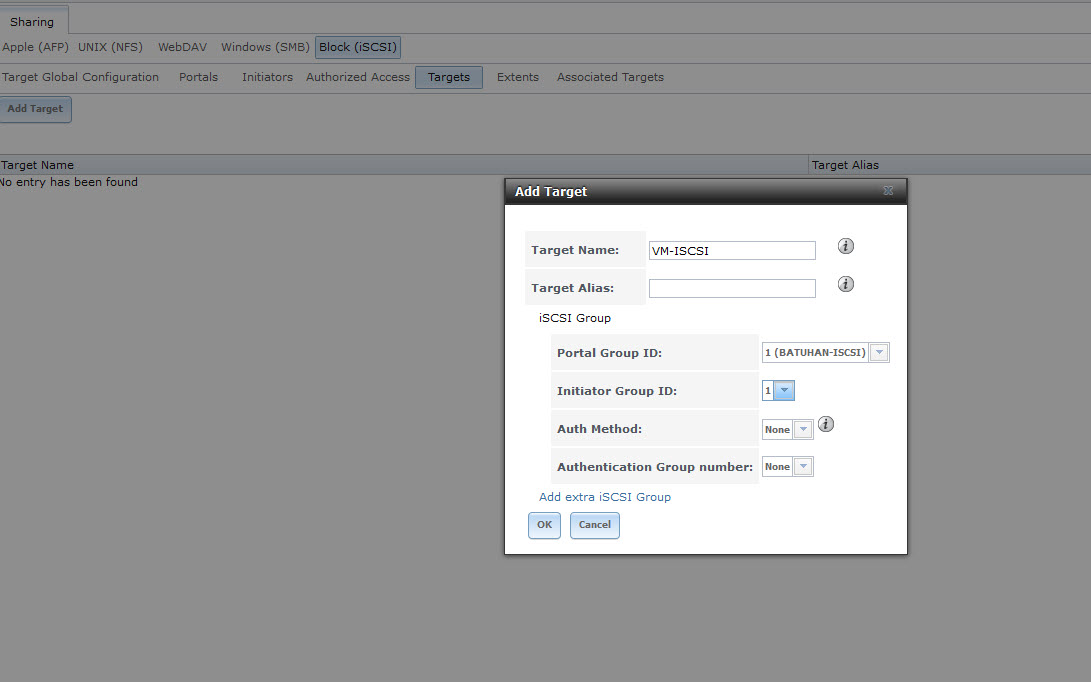The height and width of the screenshot is (682, 1091).
Task: Open the Authorized Access tab
Action: coord(357,77)
